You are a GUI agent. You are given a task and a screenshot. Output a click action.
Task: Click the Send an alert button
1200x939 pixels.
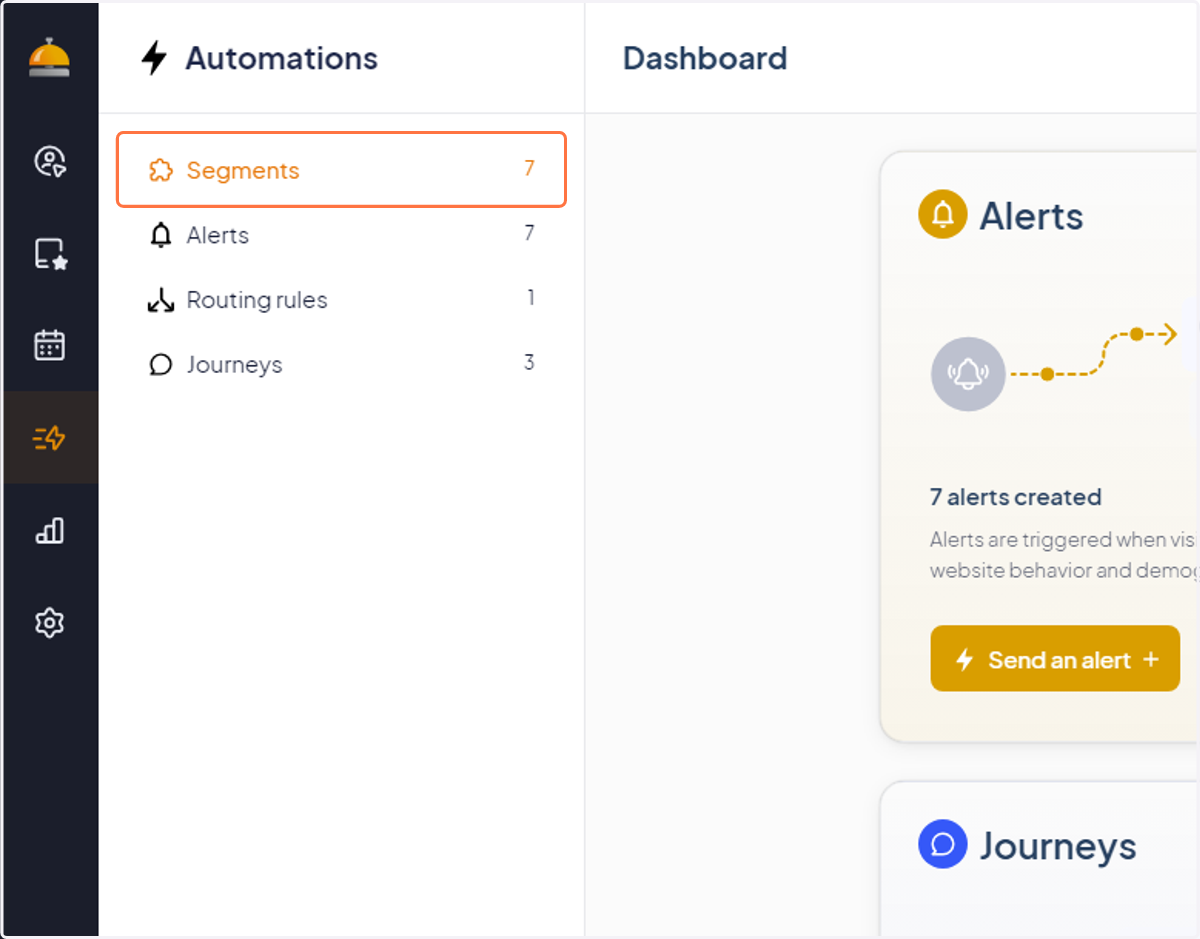pyautogui.click(x=1055, y=659)
